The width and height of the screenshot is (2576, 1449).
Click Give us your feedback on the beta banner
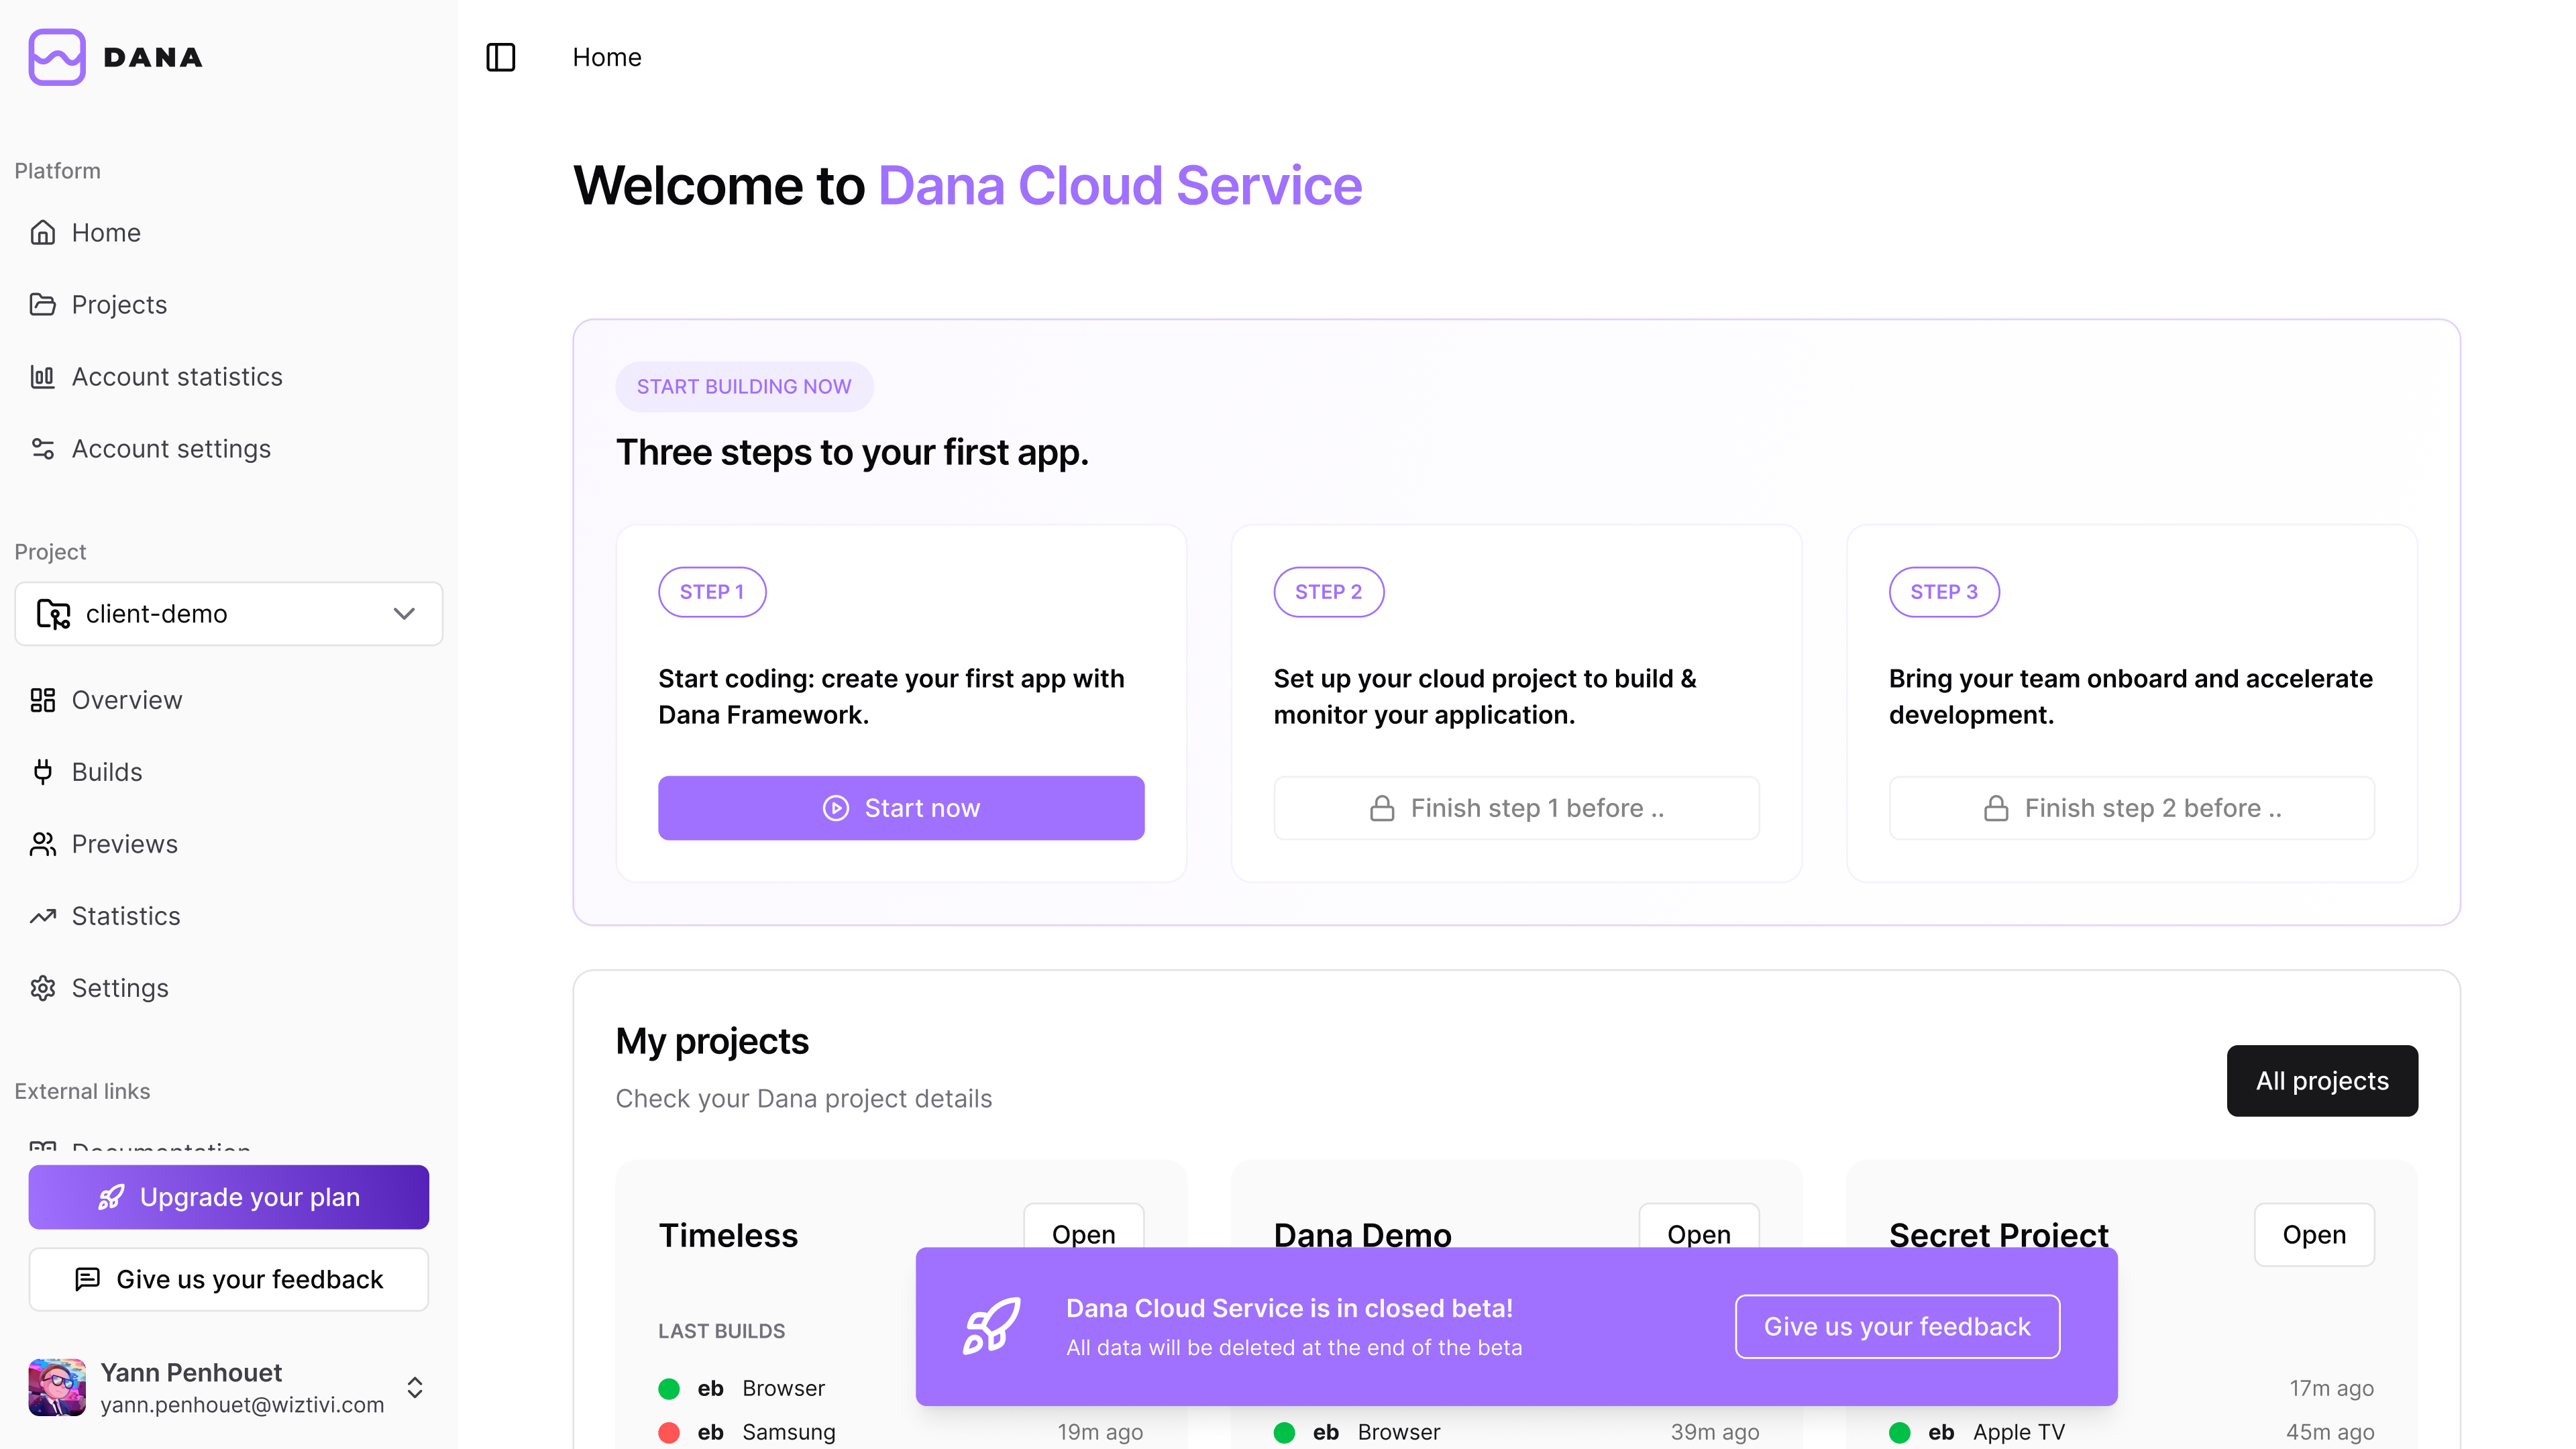point(1896,1327)
